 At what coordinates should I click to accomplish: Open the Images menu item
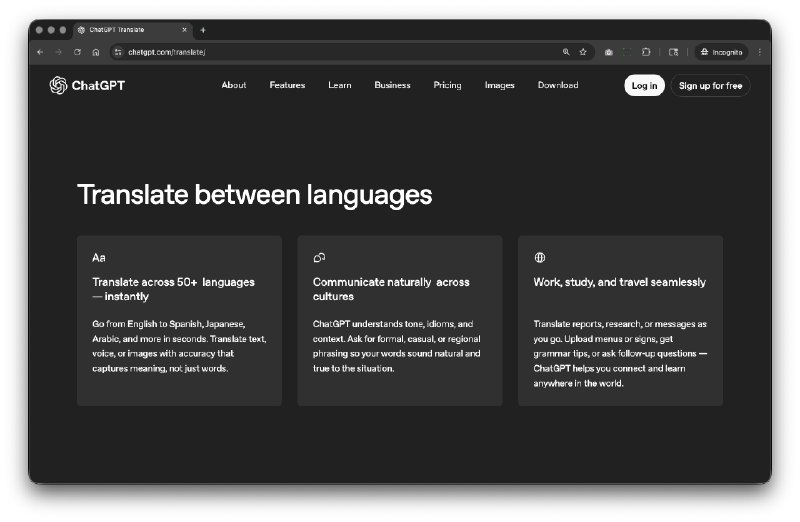click(499, 85)
